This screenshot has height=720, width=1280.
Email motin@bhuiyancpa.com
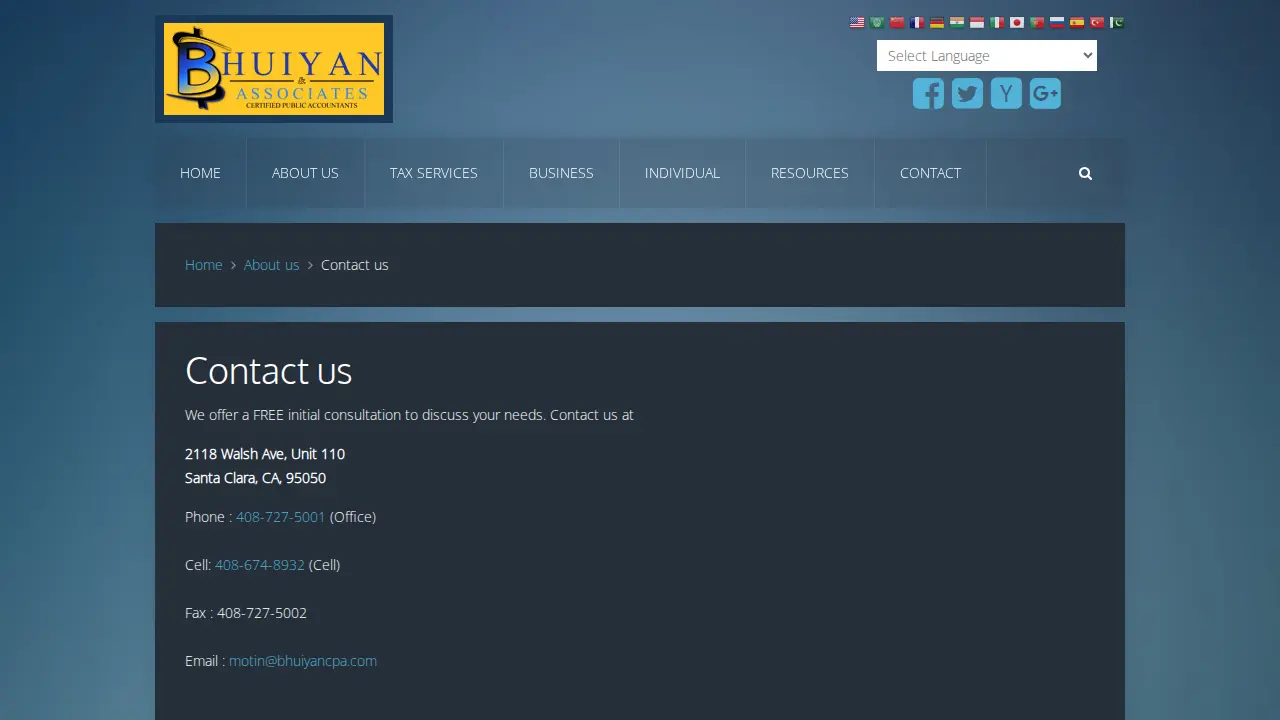click(303, 661)
